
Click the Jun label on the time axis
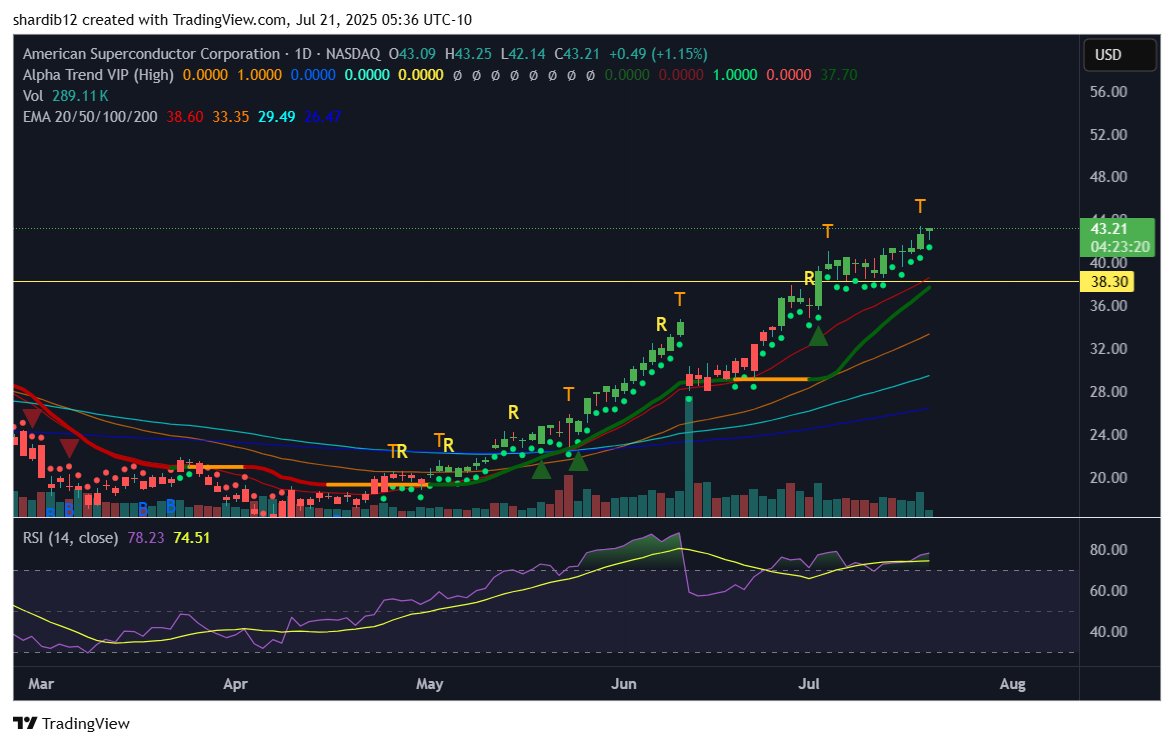624,684
